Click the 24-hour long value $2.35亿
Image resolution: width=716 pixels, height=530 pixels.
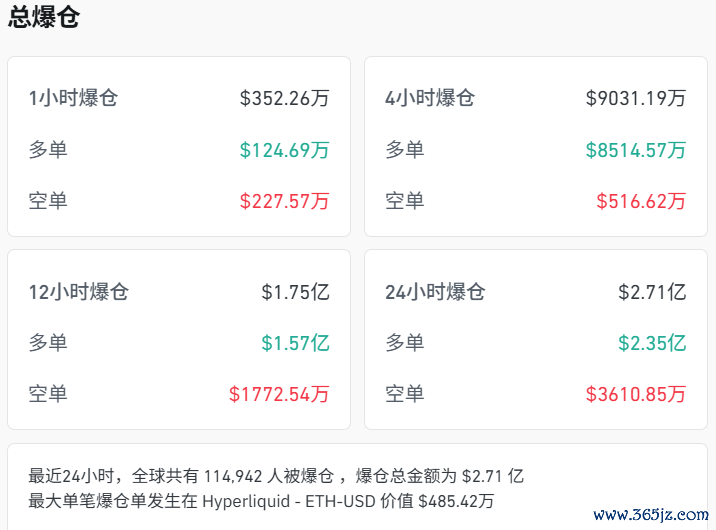(652, 343)
